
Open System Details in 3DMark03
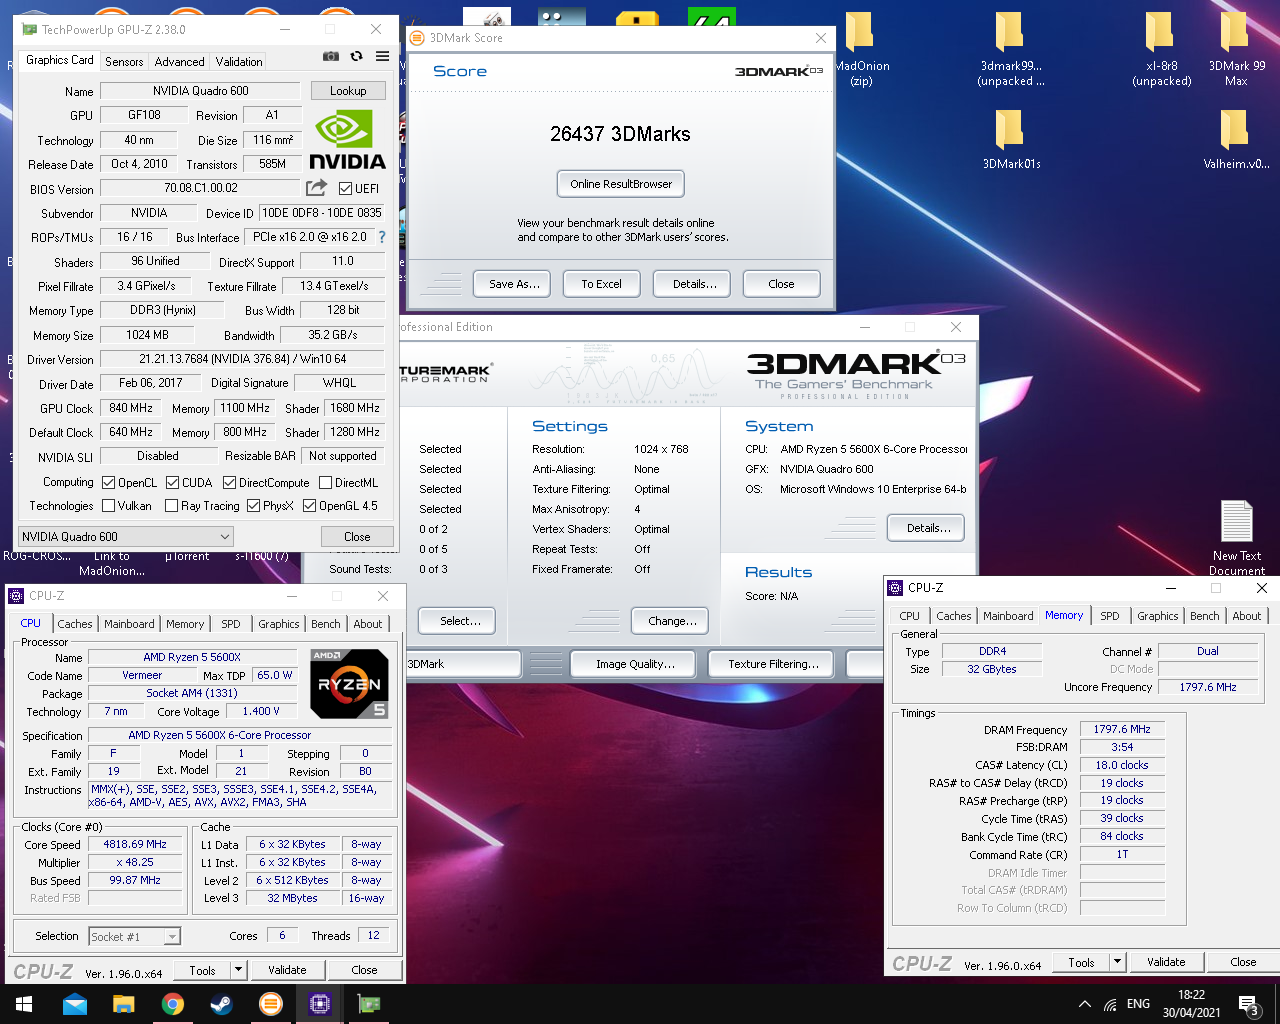click(x=927, y=528)
